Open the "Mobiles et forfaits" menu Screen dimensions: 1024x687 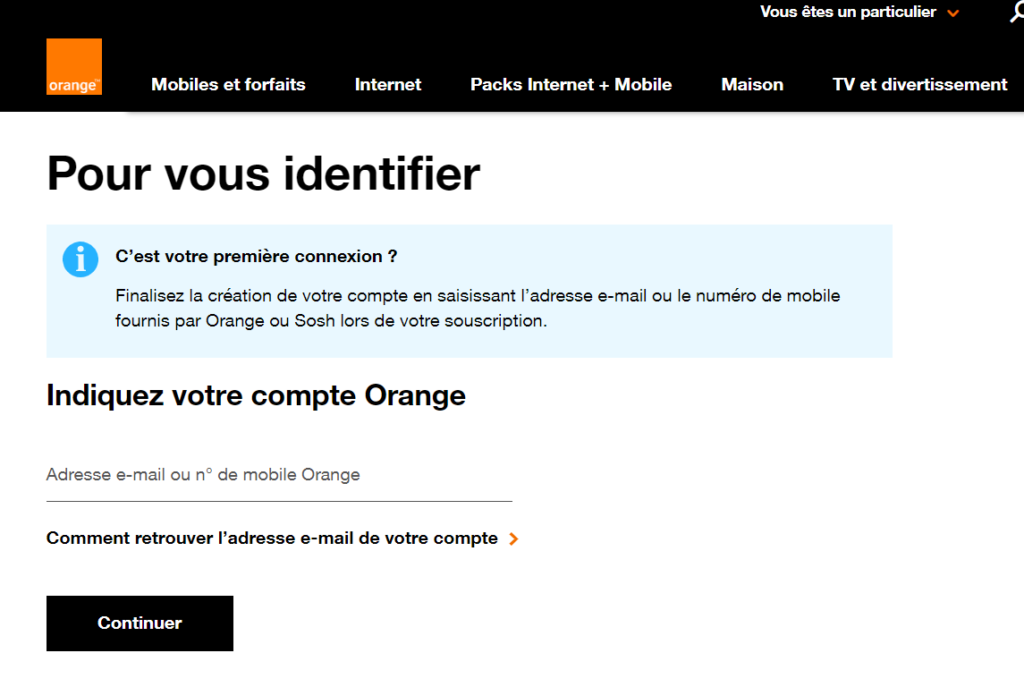tap(228, 85)
